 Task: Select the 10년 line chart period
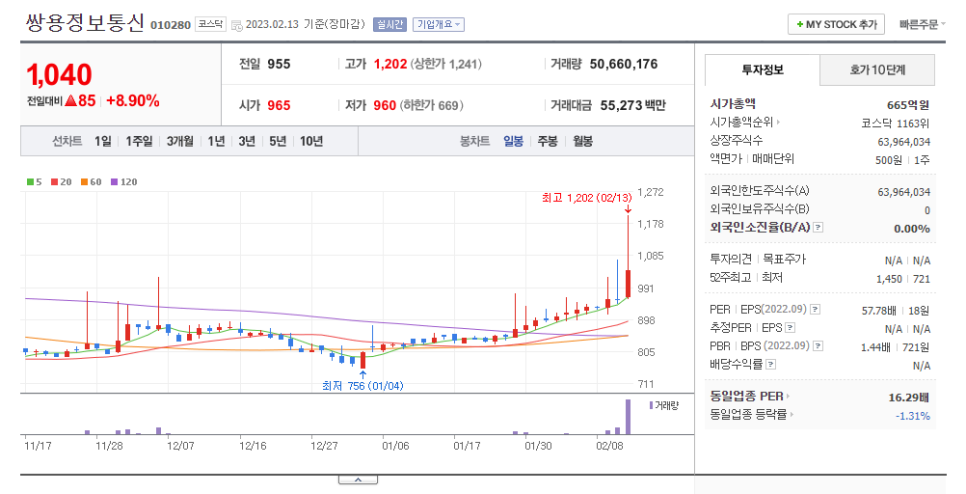[x=311, y=141]
